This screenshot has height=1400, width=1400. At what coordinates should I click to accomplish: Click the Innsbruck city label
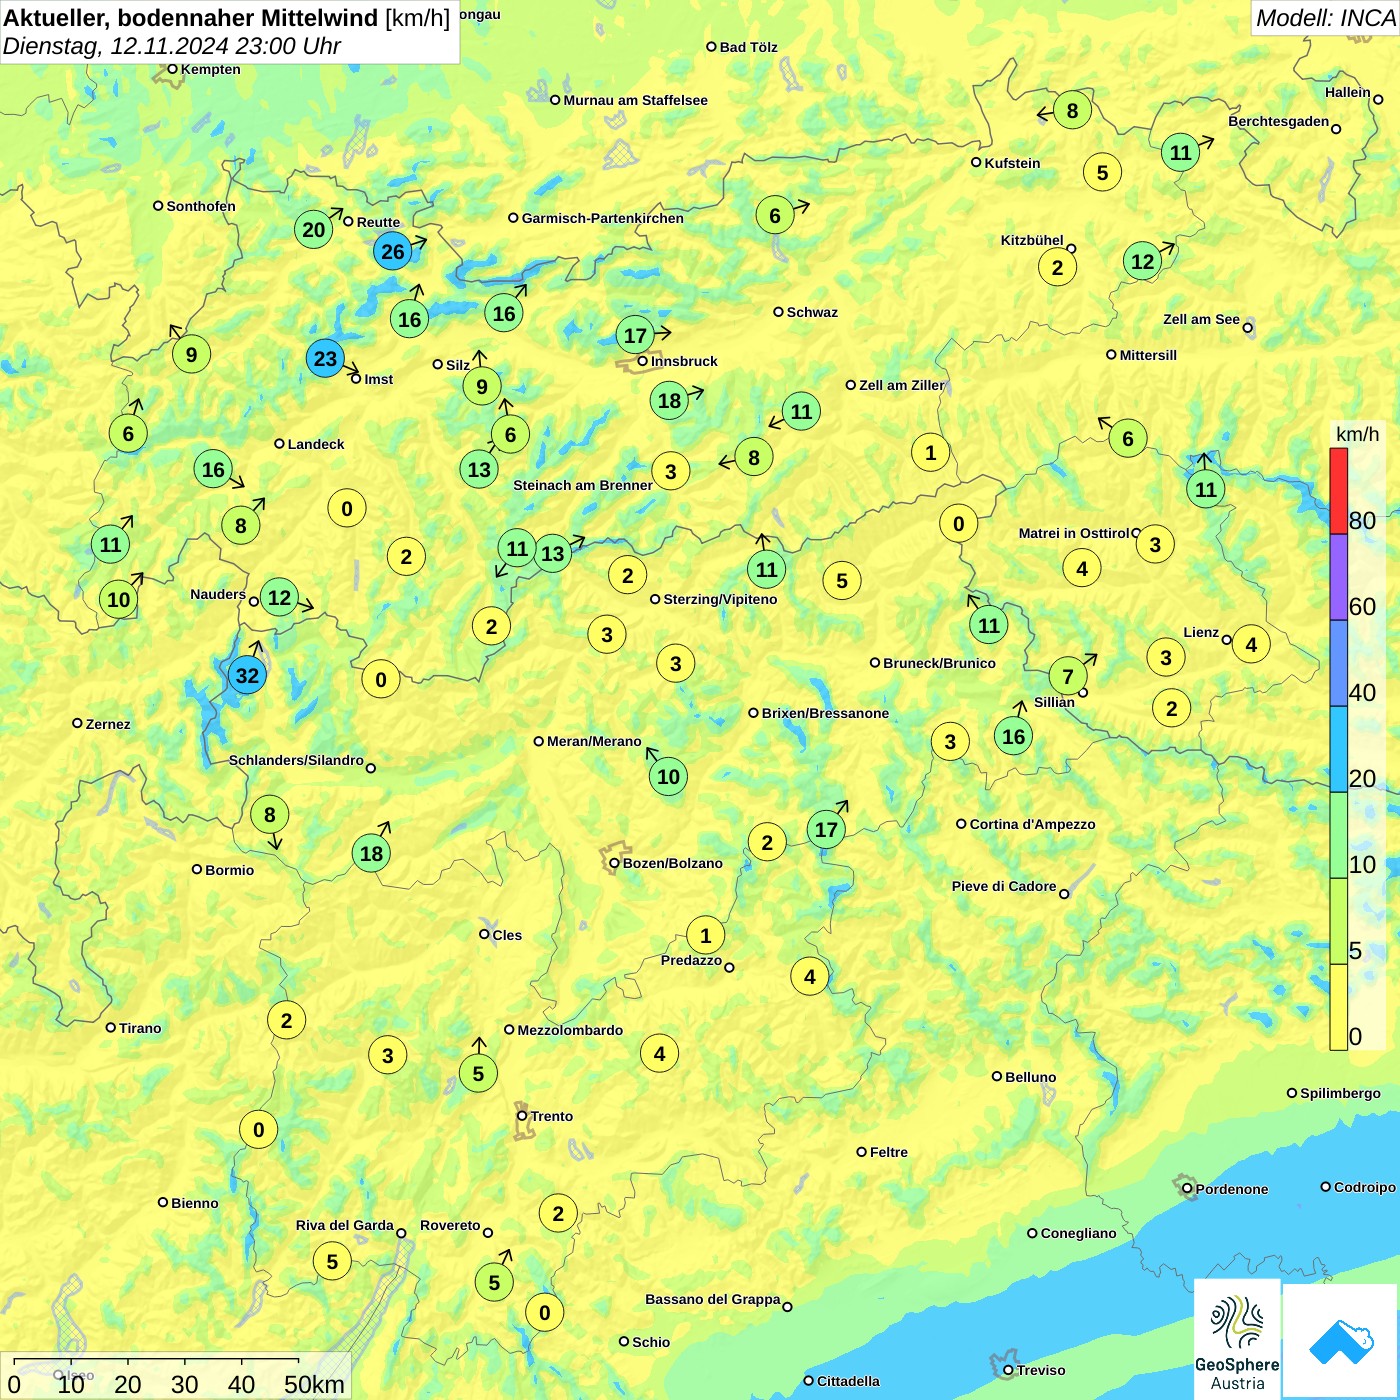click(x=684, y=361)
